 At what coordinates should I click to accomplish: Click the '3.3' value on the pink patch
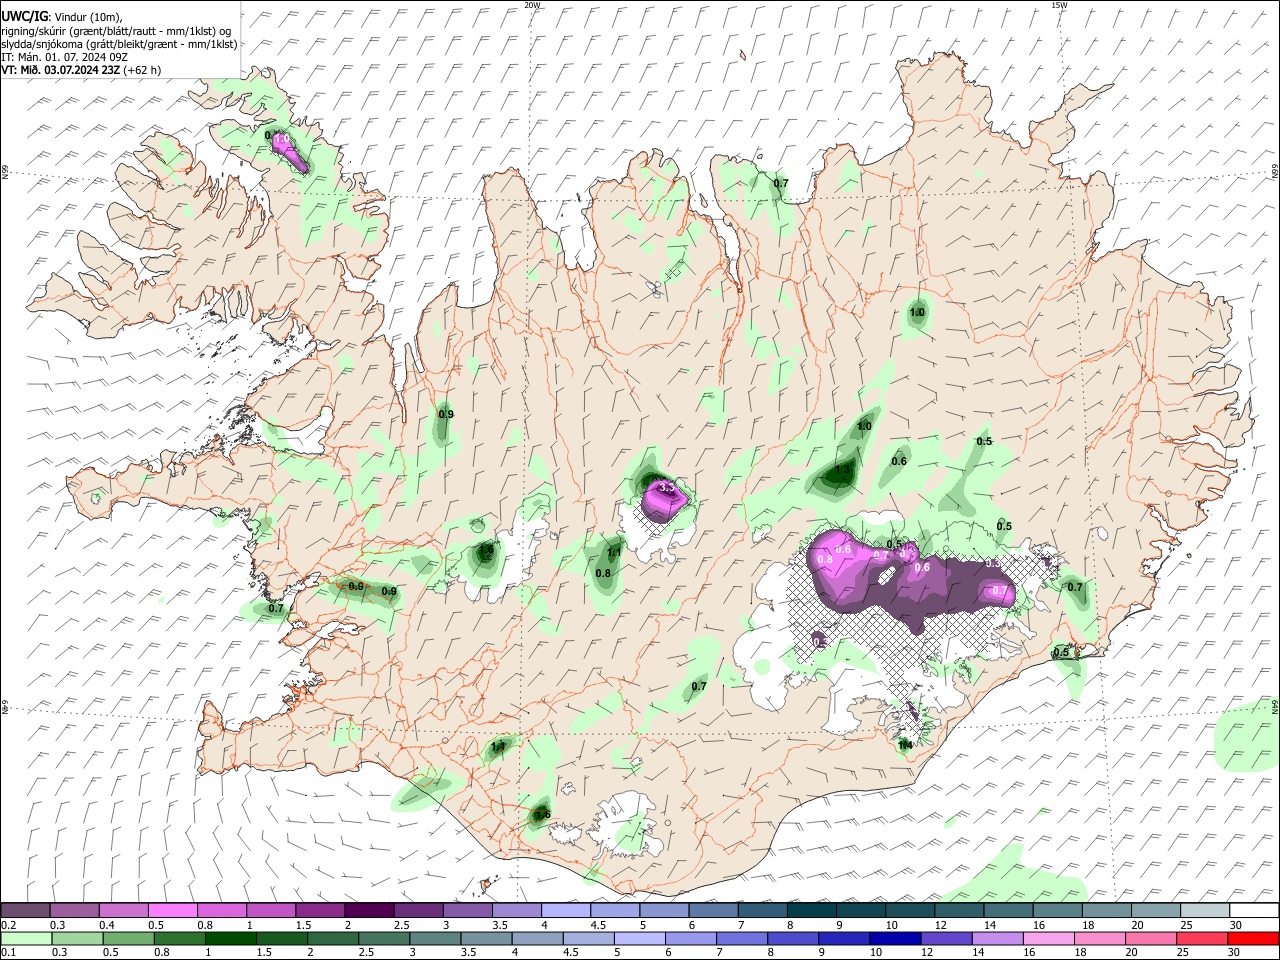pos(668,487)
